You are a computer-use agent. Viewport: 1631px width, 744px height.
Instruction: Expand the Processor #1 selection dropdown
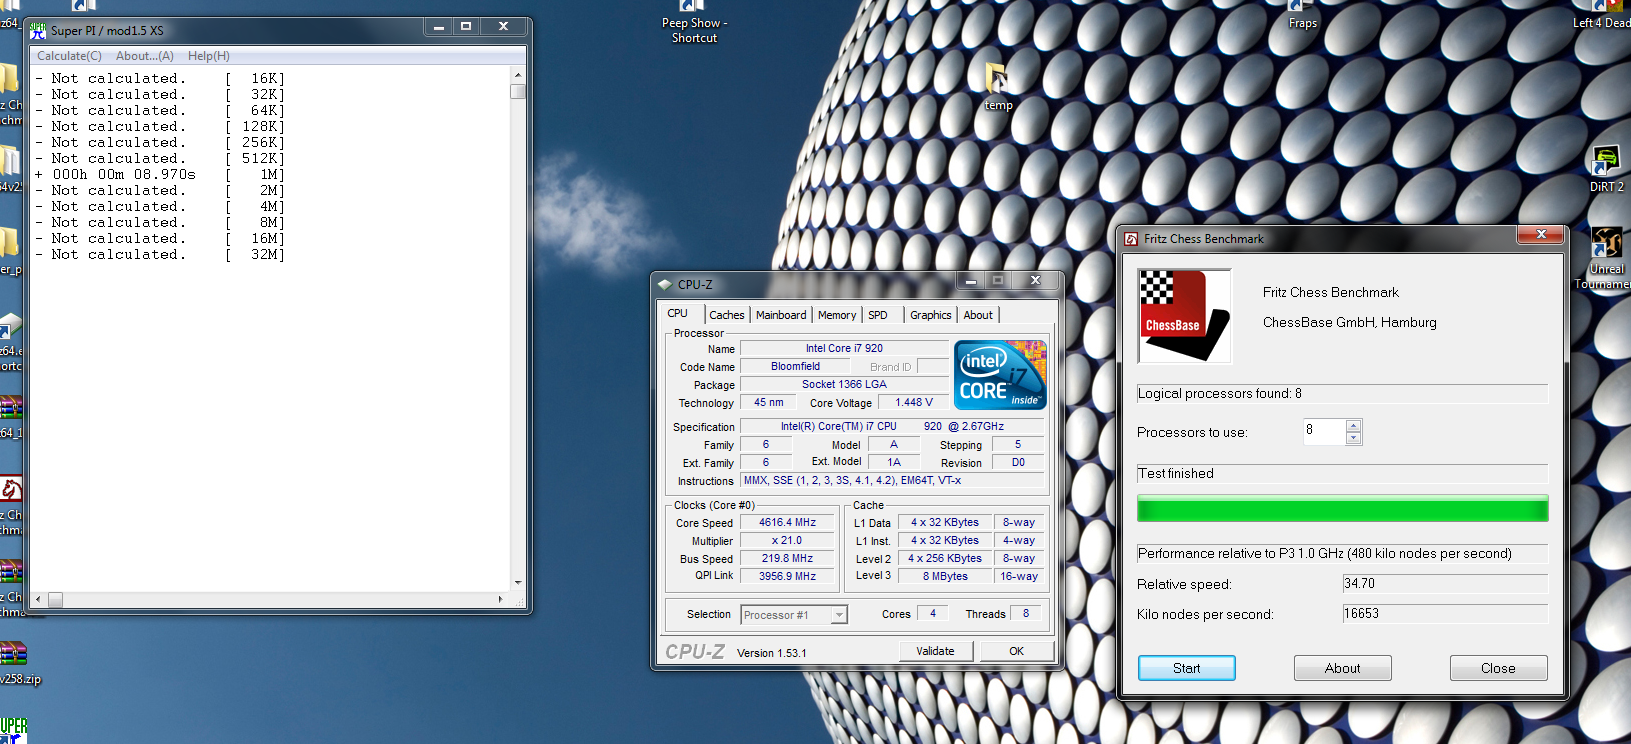(x=840, y=615)
